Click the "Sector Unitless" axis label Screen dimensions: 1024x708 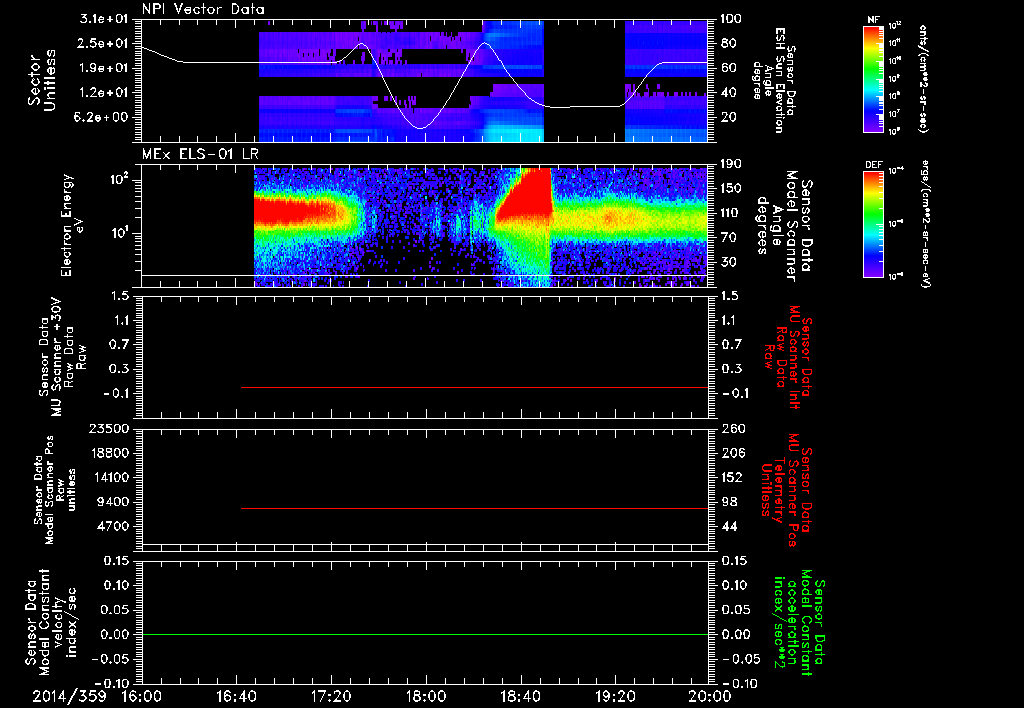[x=42, y=80]
